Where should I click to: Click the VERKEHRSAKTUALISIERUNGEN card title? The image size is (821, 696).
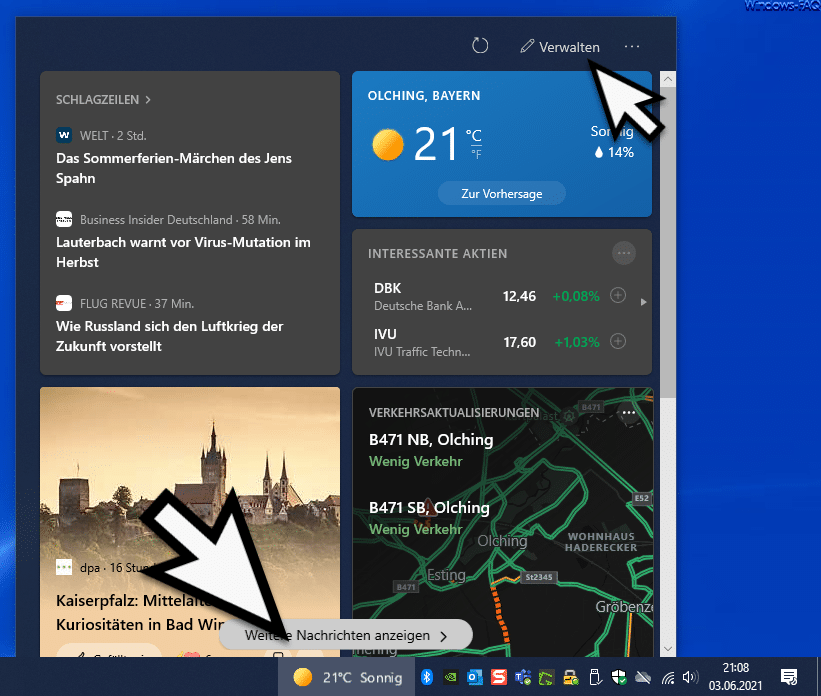tap(454, 413)
